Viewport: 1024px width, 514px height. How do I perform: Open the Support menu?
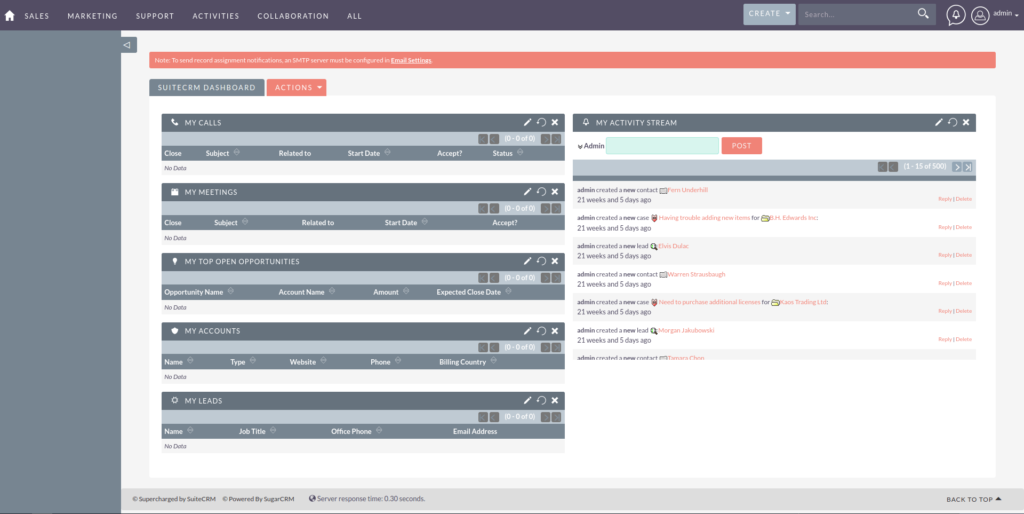155,16
